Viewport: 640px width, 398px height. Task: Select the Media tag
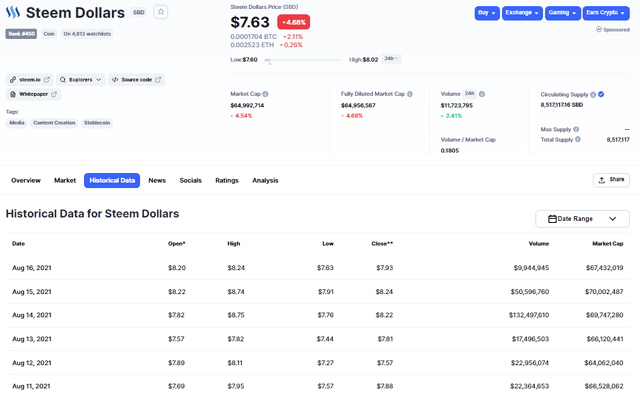point(17,123)
